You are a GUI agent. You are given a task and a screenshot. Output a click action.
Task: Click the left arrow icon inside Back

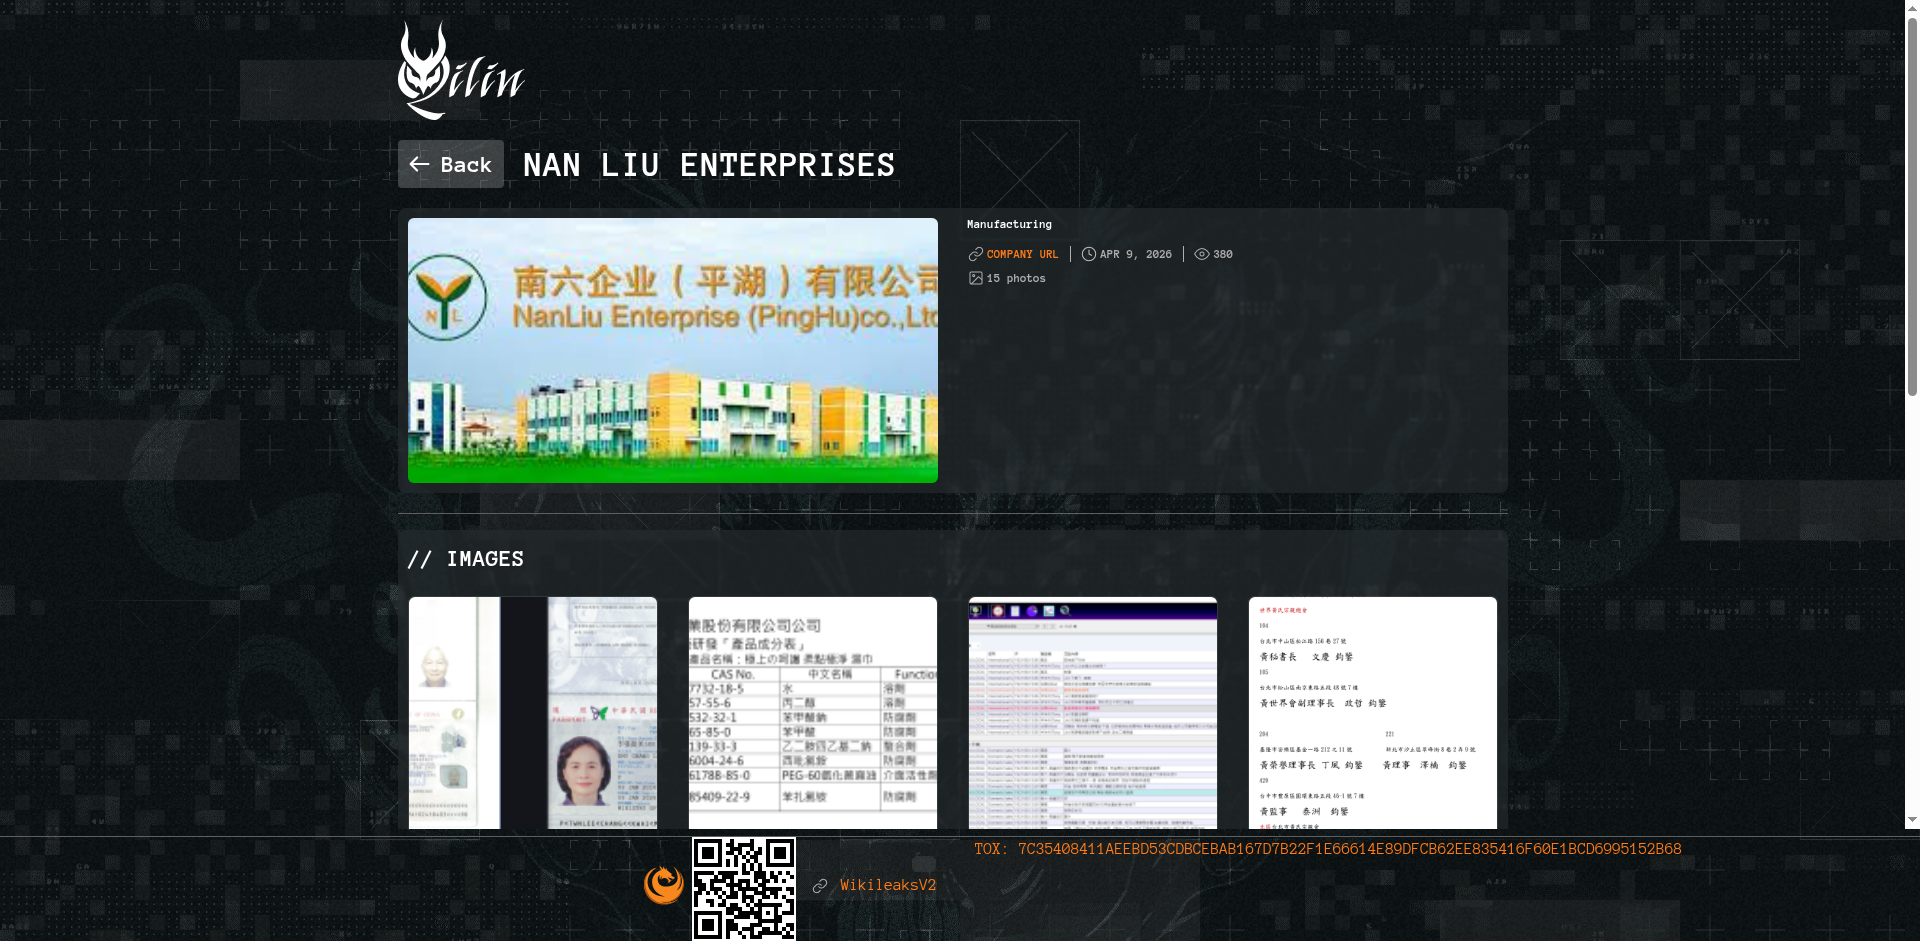419,164
